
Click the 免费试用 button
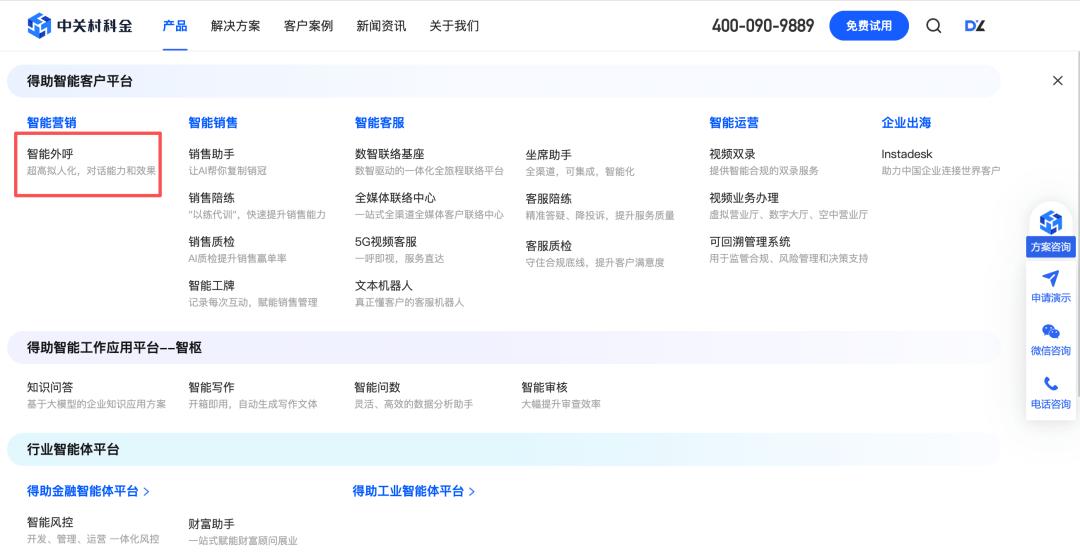point(869,26)
